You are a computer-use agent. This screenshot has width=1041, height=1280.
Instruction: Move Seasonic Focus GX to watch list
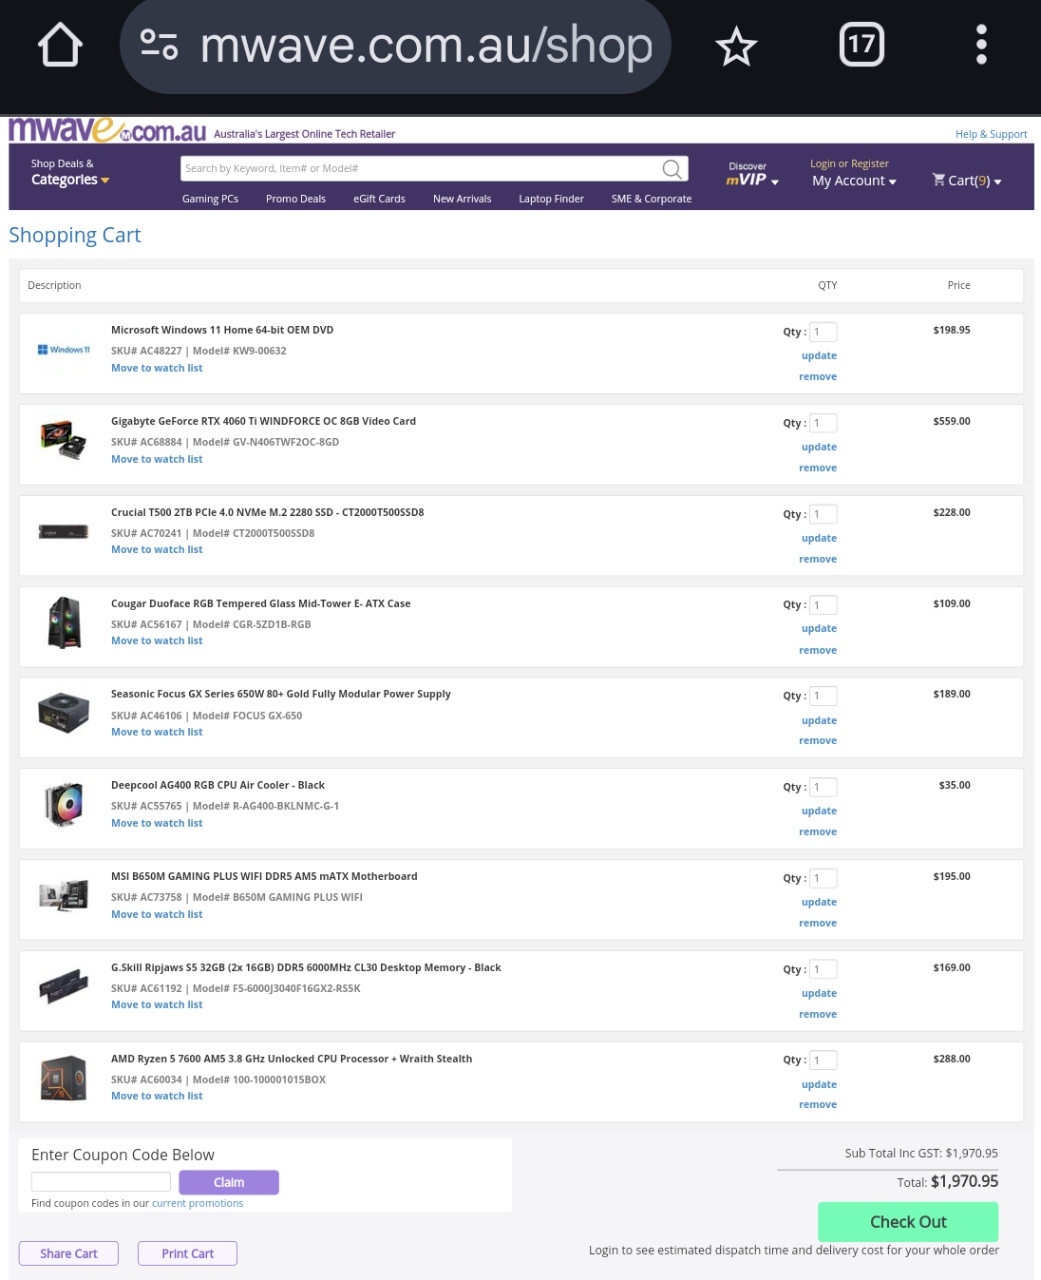(157, 732)
